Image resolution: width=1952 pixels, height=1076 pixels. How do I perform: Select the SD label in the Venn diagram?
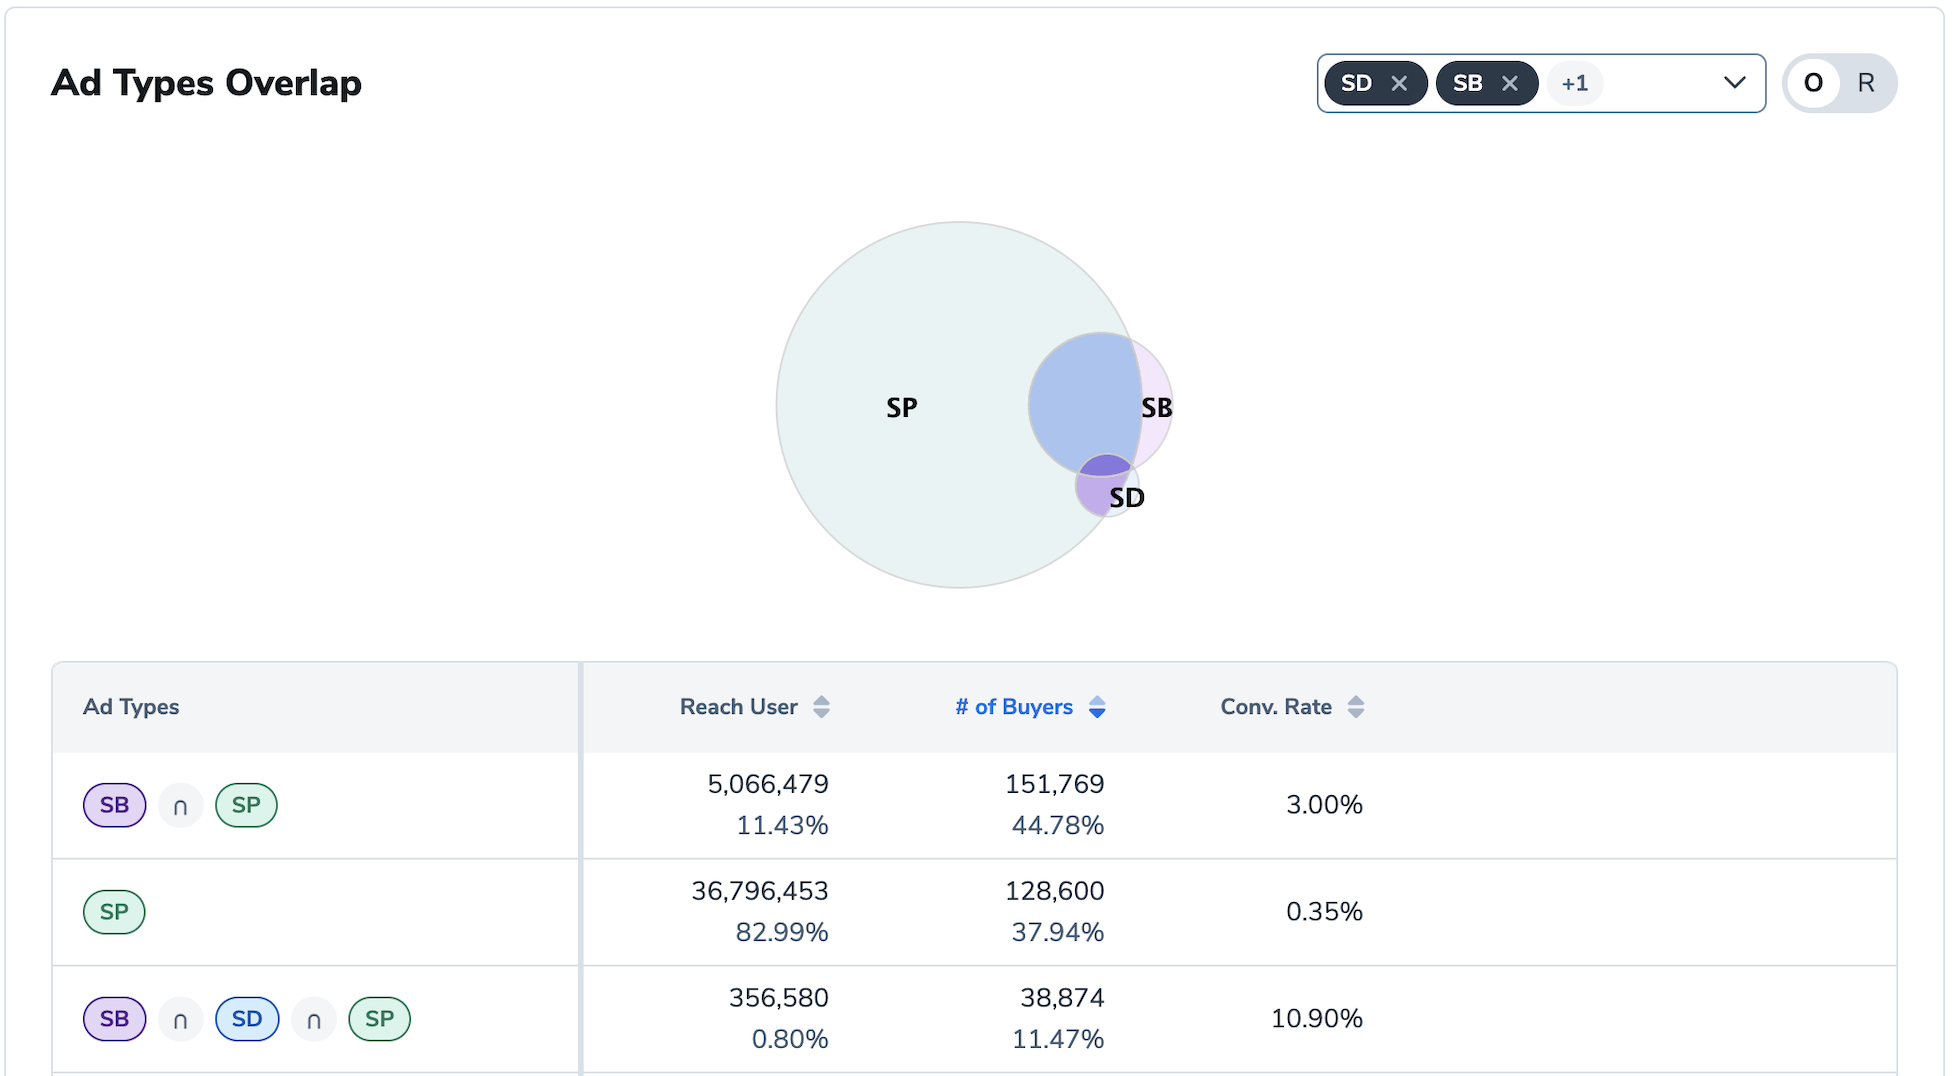(x=1127, y=497)
